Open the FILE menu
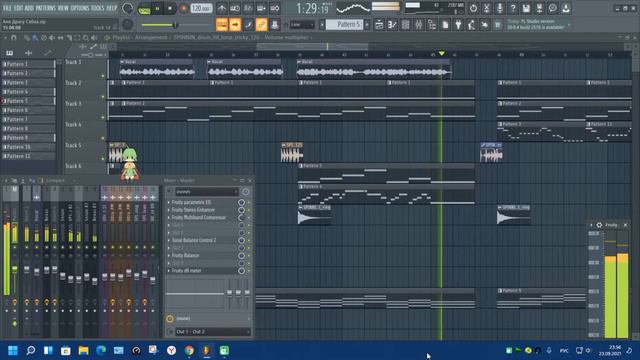 tap(7, 8)
